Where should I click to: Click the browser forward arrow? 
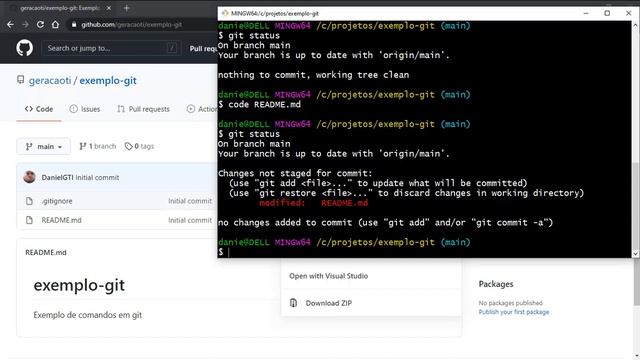tap(25, 24)
